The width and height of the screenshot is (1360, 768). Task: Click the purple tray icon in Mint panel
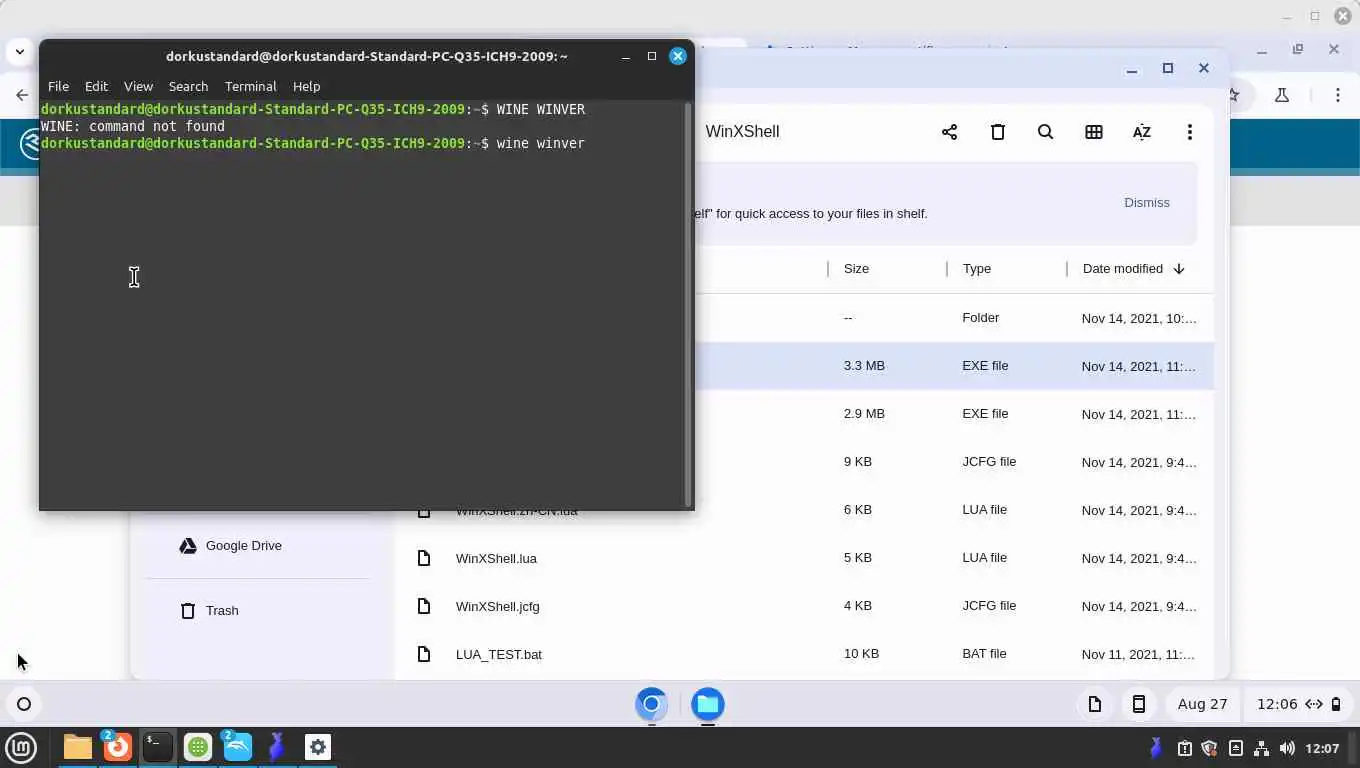(x=1156, y=748)
